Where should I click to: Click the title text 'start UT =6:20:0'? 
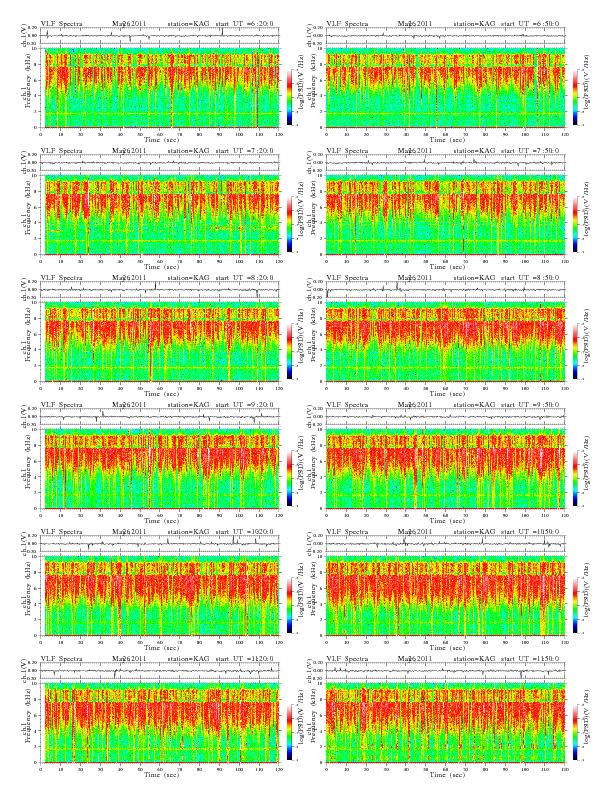tap(244, 23)
